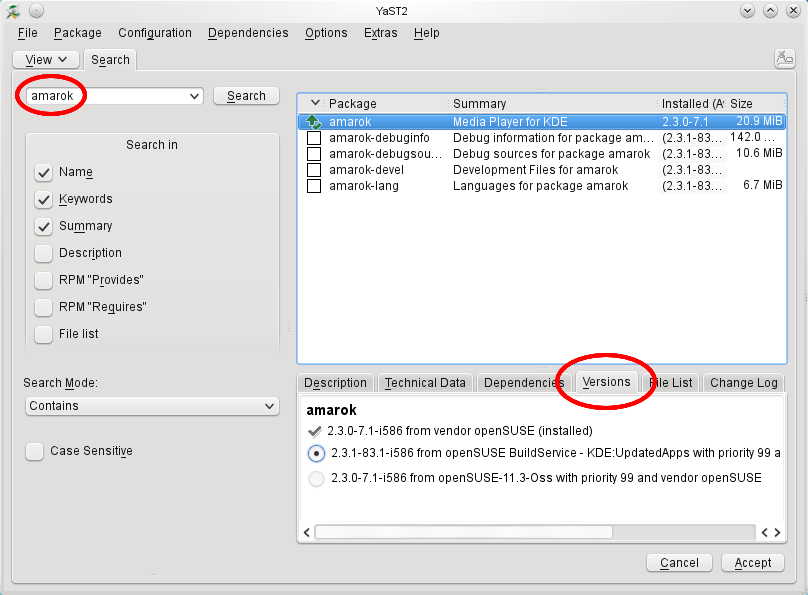
Task: Click the YaST window menu icon in title bar
Action: 13,10
